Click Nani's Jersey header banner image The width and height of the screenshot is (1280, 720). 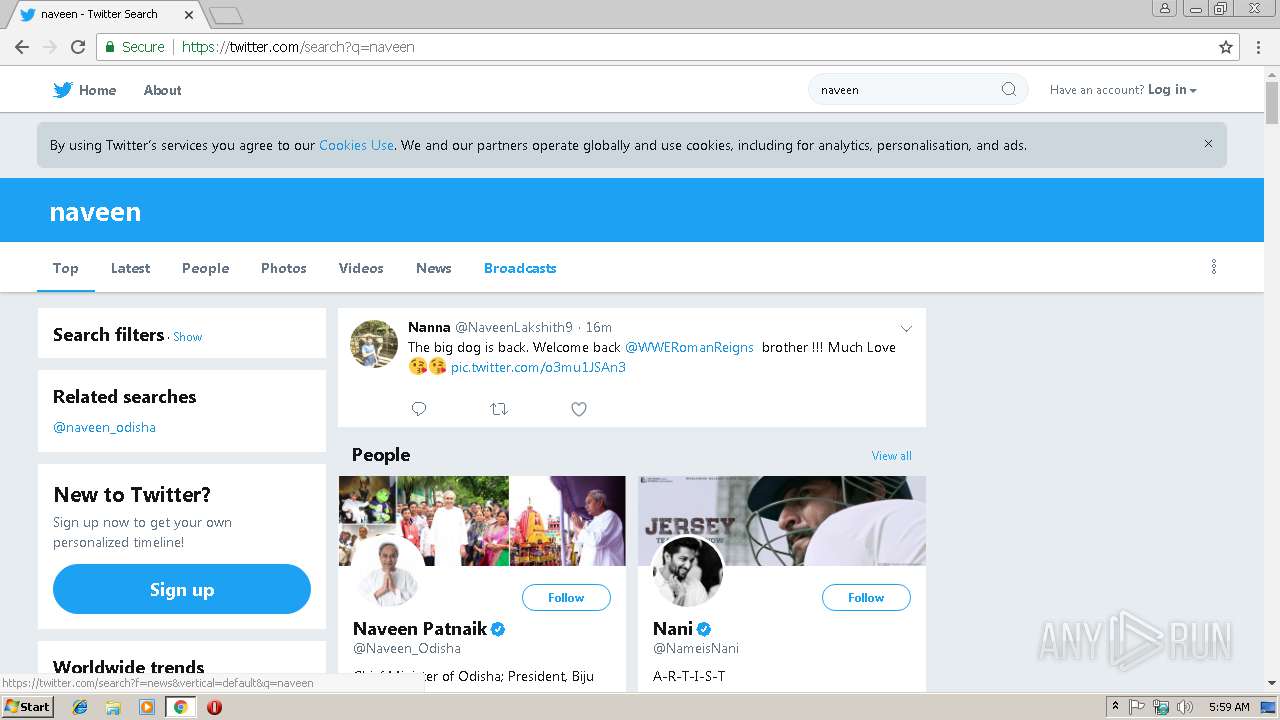[782, 520]
